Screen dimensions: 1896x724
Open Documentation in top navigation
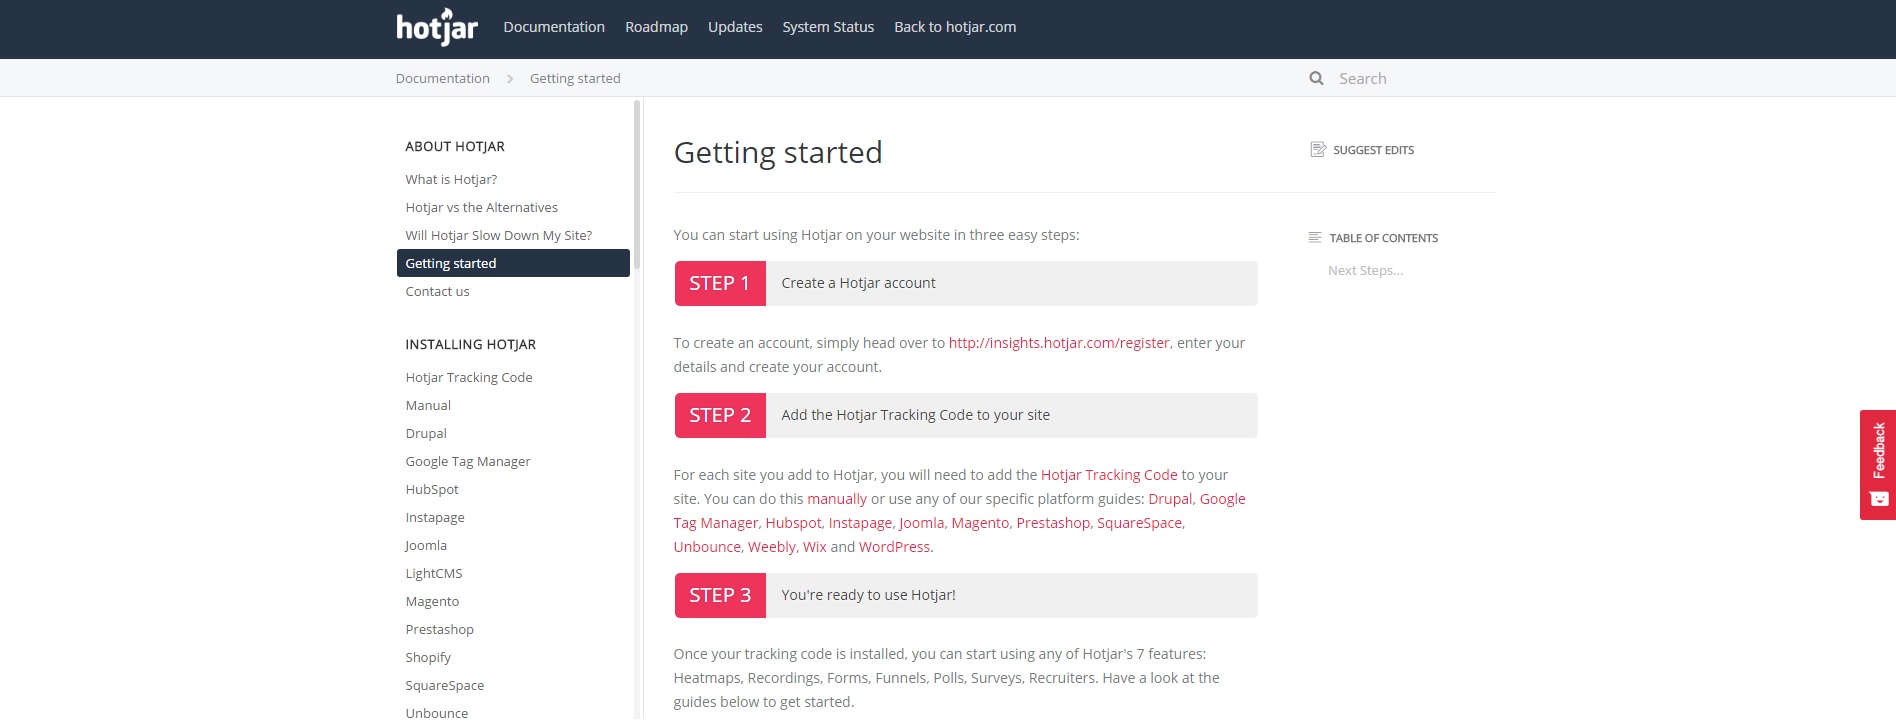click(x=554, y=27)
